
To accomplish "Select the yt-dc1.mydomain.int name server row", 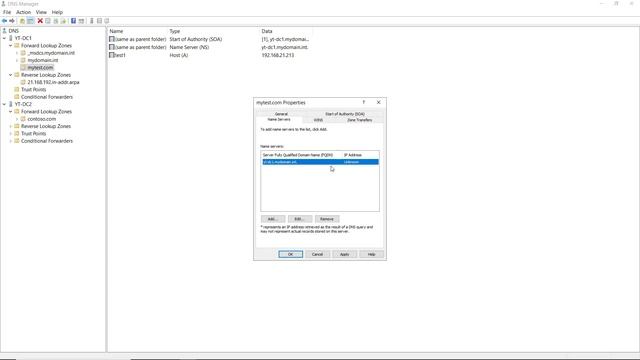I will tap(320, 162).
